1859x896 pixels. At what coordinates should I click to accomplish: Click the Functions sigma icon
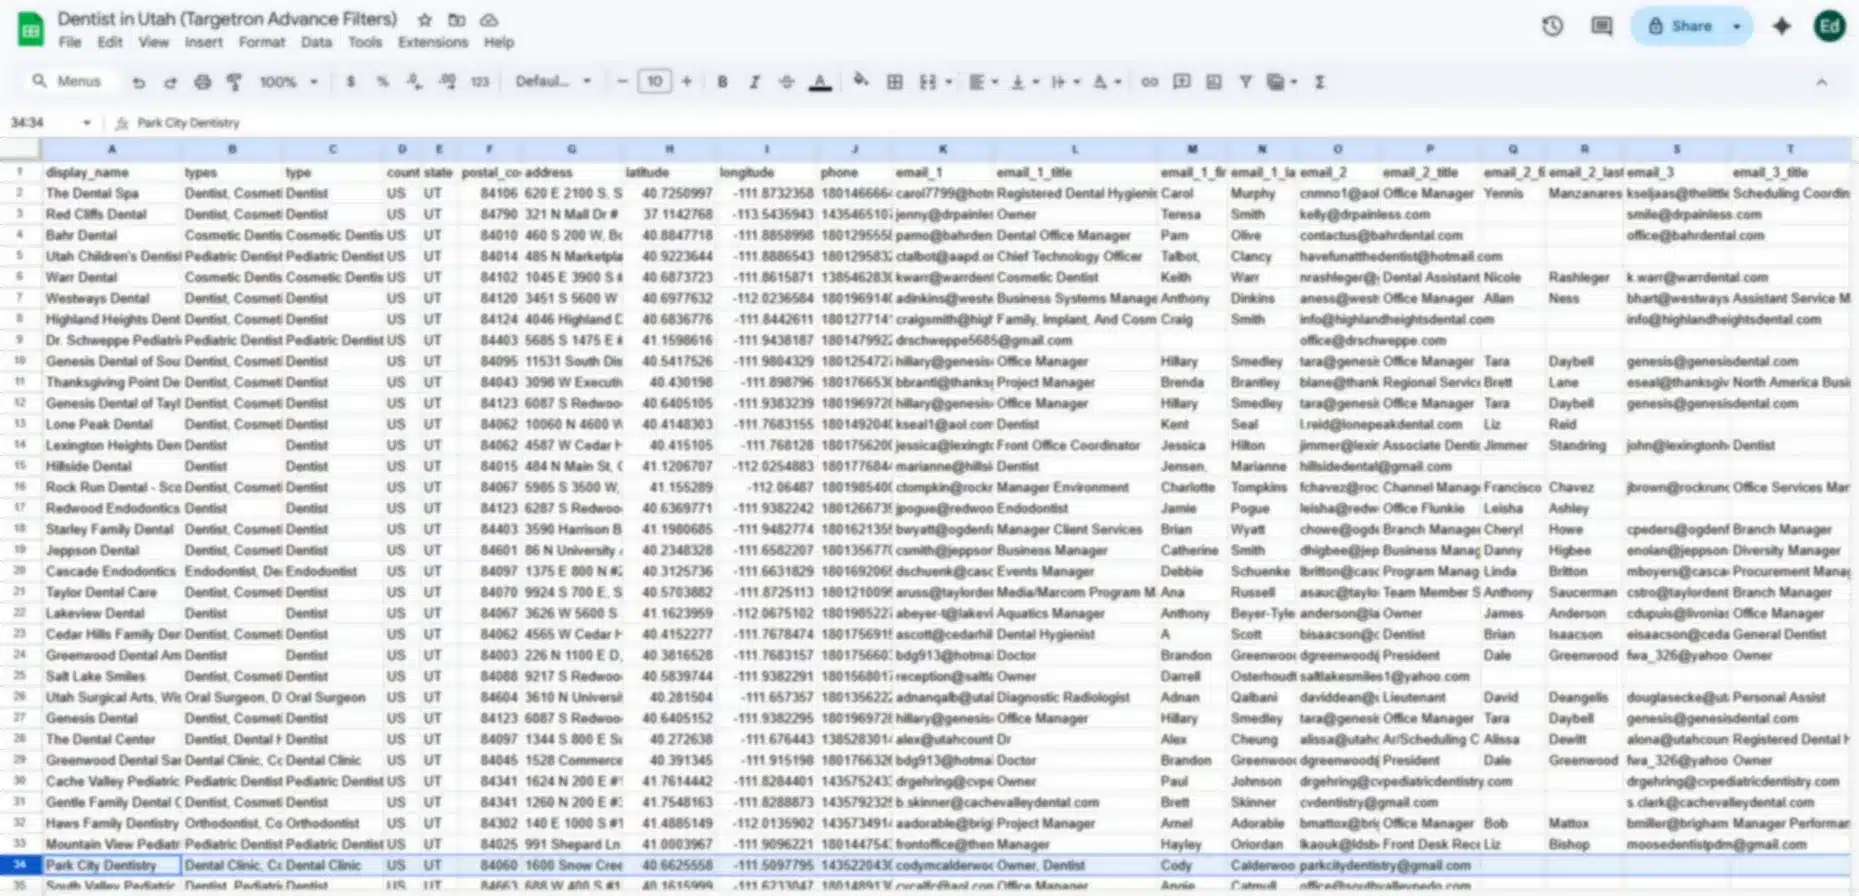pos(1320,82)
